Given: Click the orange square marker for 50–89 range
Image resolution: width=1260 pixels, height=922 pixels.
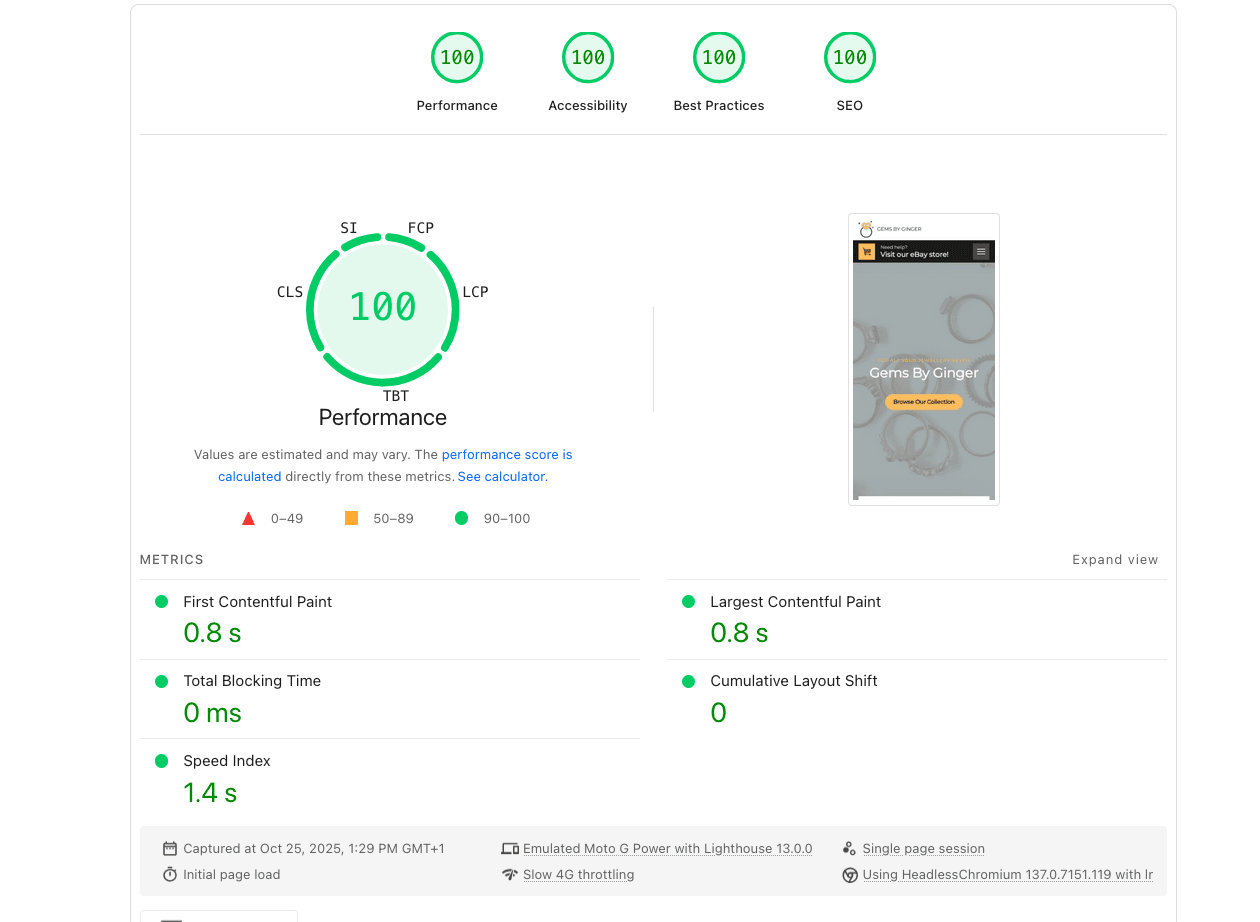Looking at the screenshot, I should pos(352,518).
